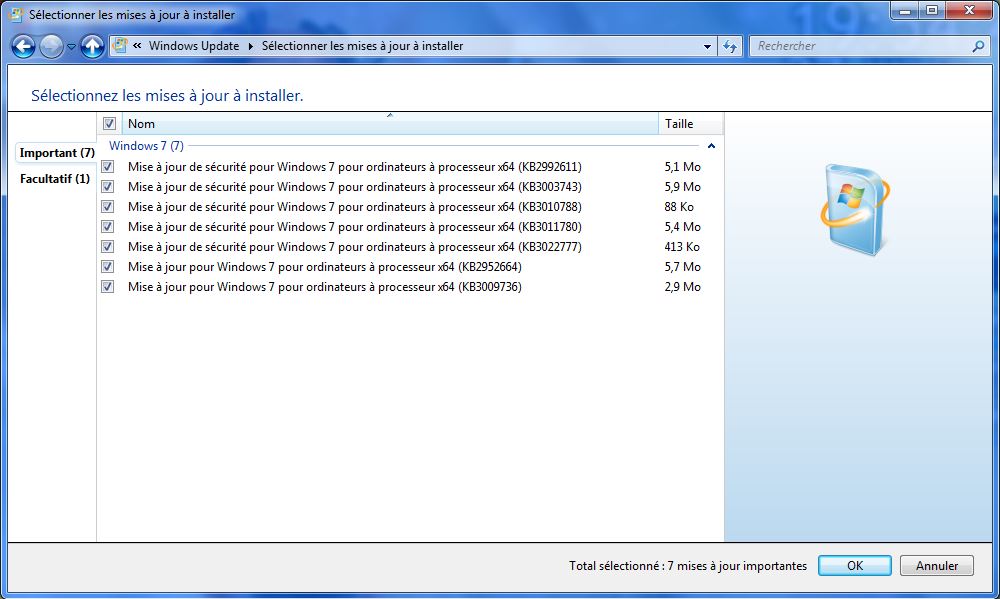
Task: Click the Windows Update box icon in details pane
Action: tap(855, 209)
